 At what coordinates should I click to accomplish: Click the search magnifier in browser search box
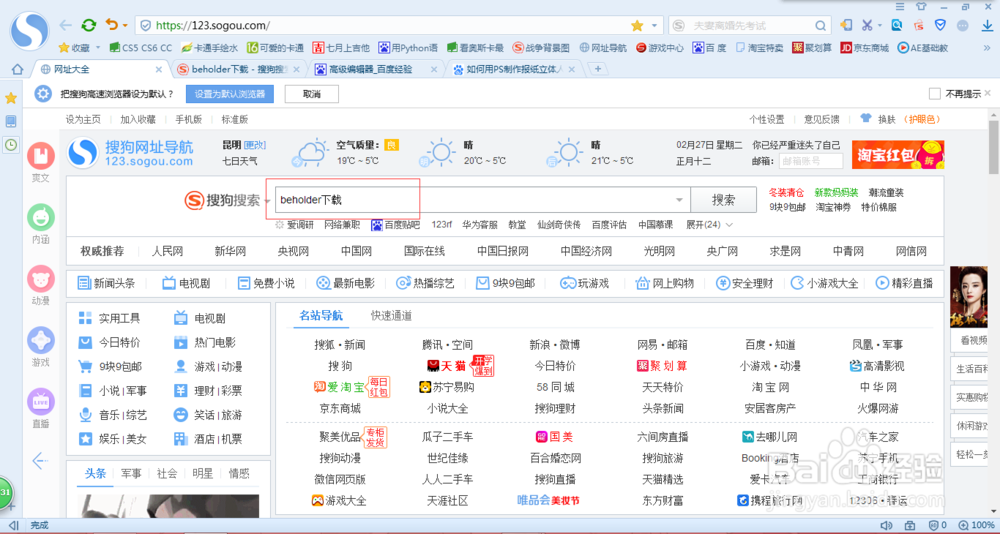[821, 26]
